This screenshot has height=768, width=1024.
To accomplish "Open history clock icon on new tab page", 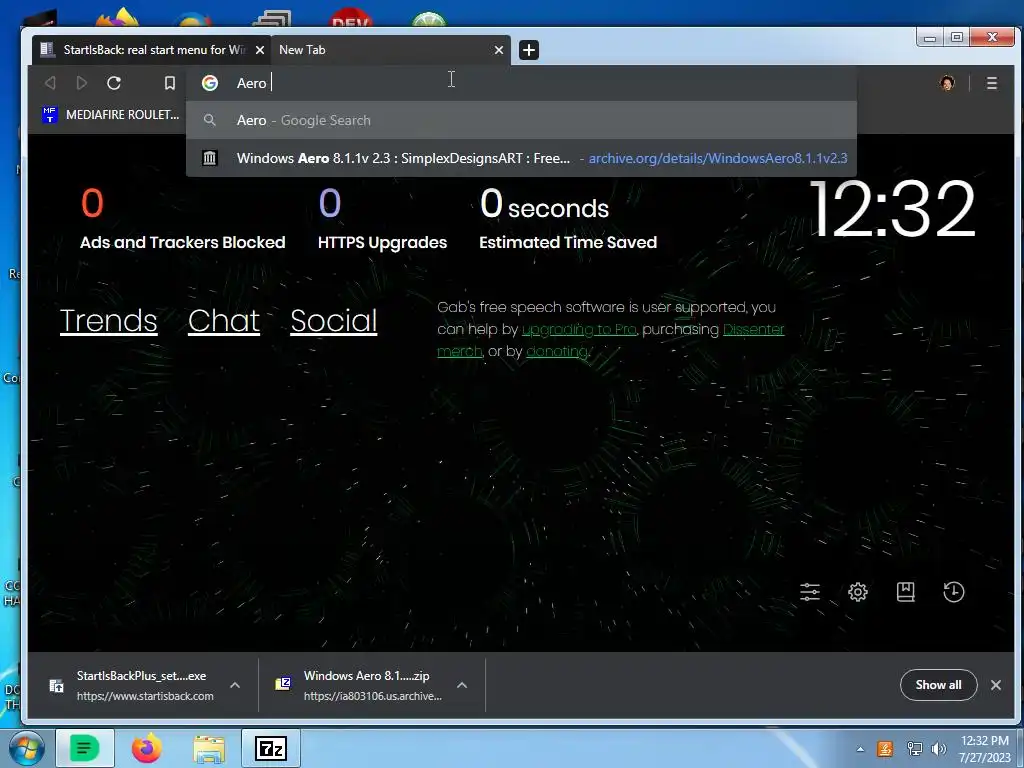I will pos(953,592).
